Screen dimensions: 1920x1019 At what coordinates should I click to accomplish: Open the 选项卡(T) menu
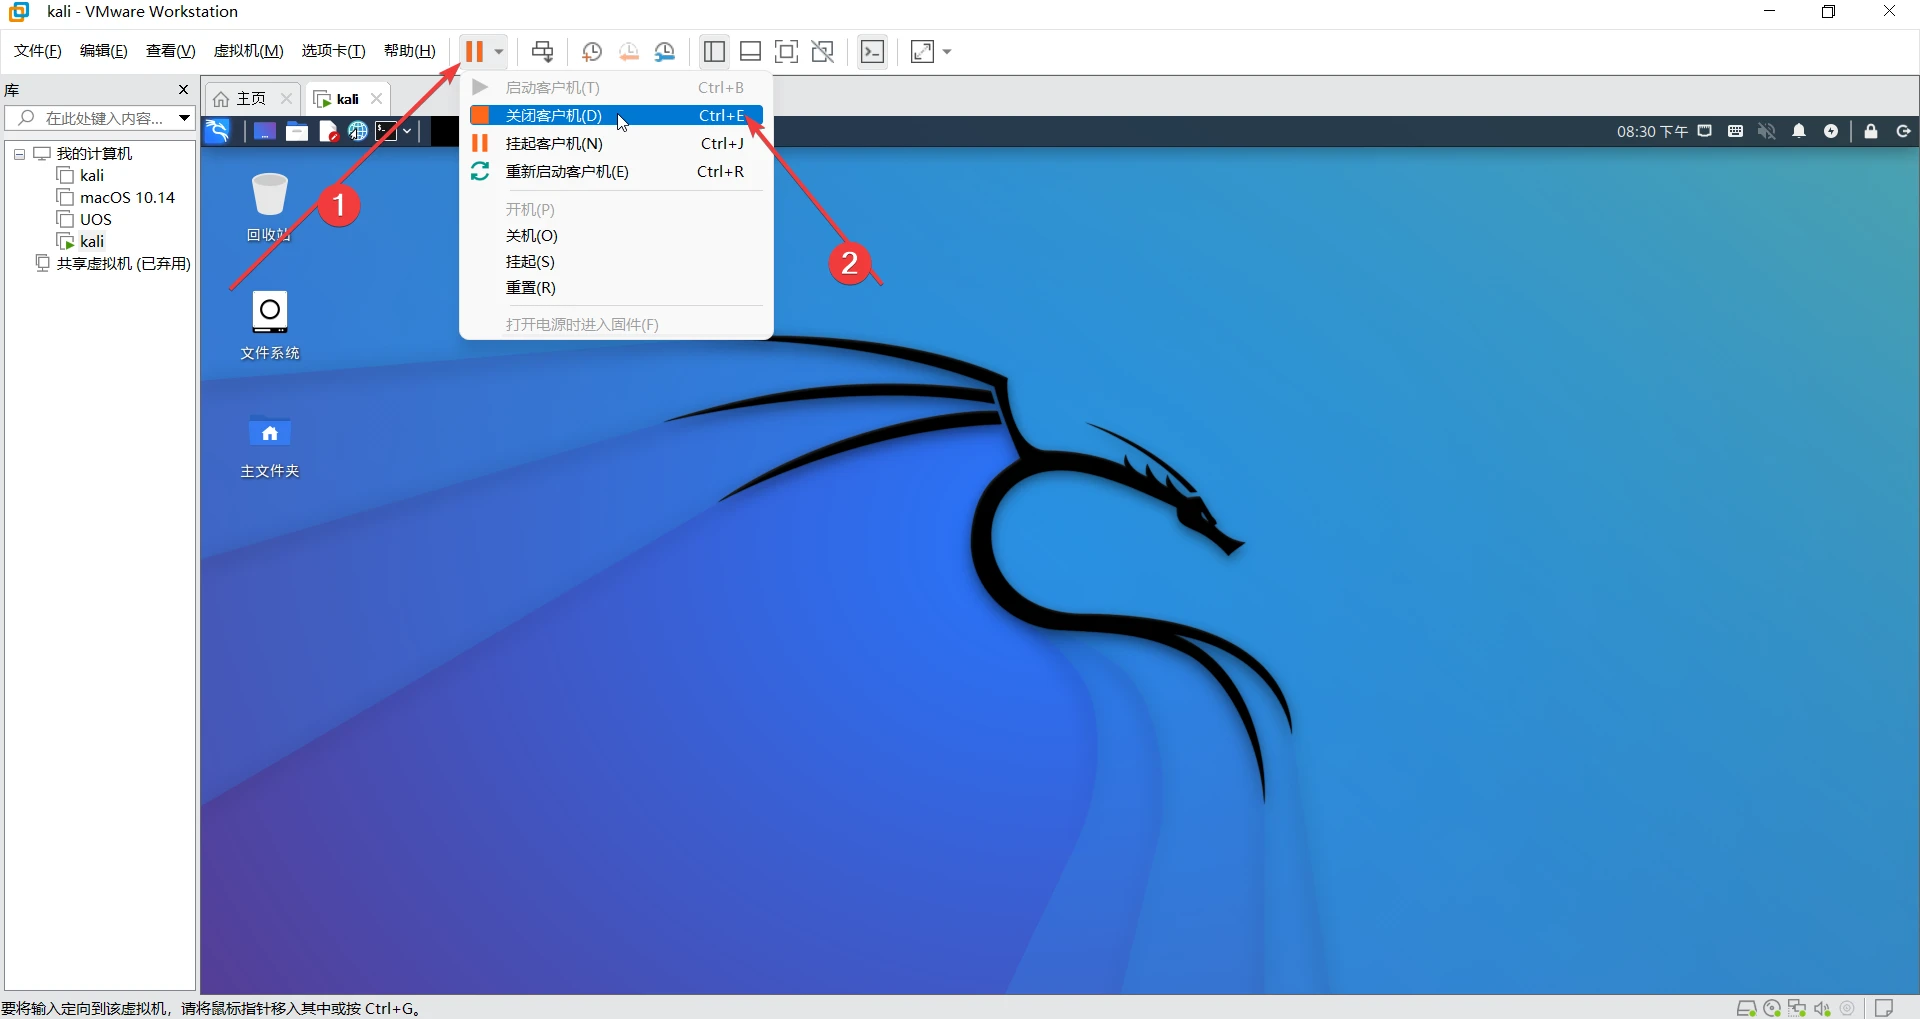[x=334, y=51]
